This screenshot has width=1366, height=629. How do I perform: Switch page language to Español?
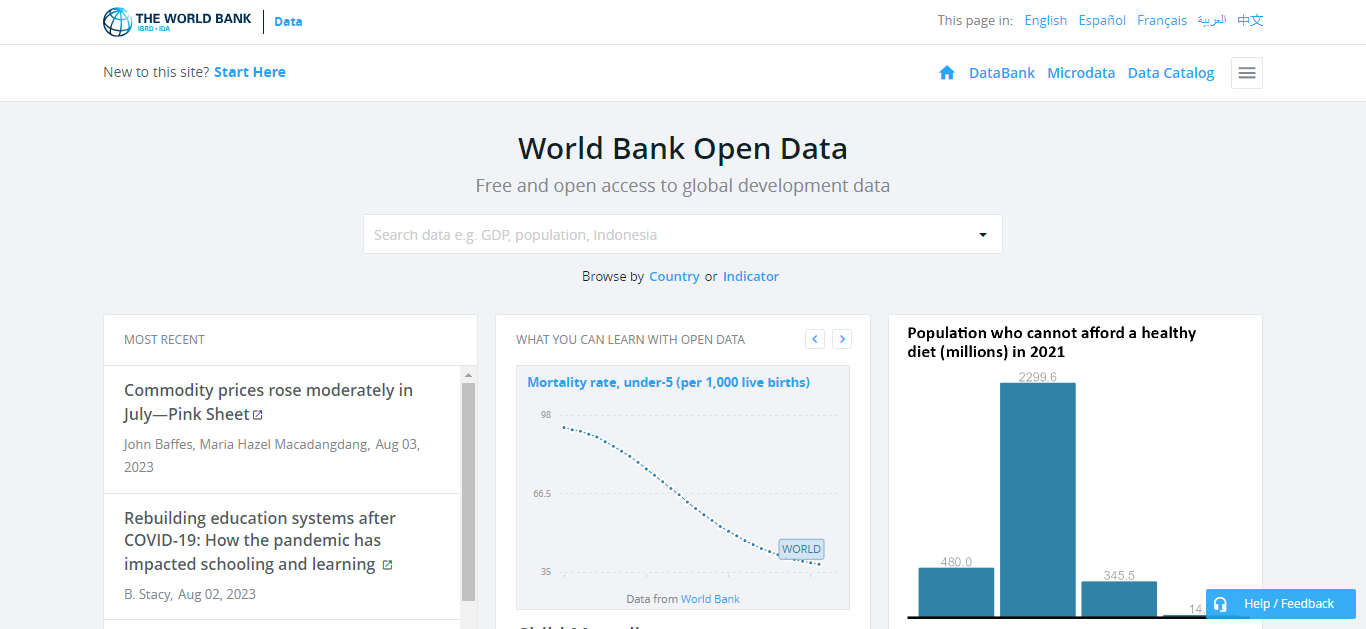pos(1102,21)
